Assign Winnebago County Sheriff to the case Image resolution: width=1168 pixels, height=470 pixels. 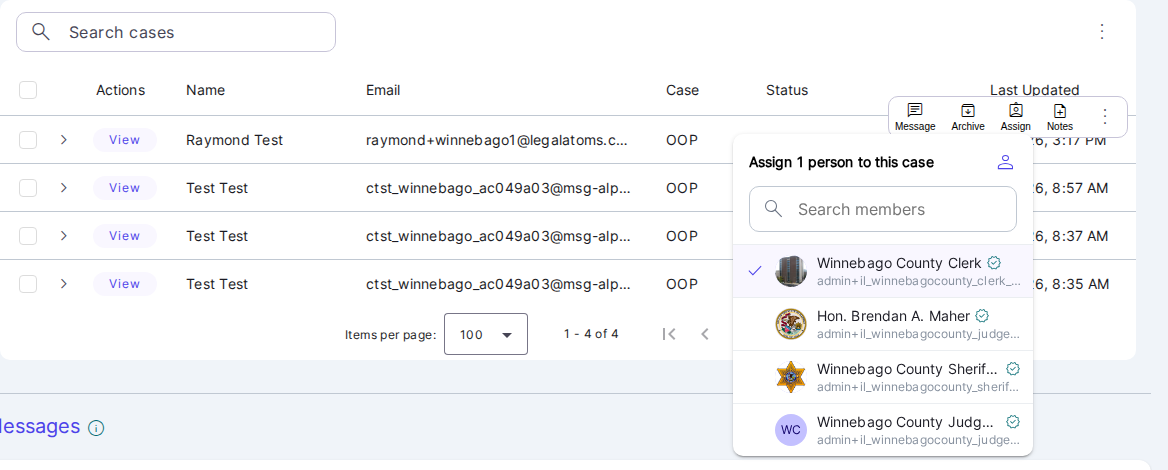point(883,377)
